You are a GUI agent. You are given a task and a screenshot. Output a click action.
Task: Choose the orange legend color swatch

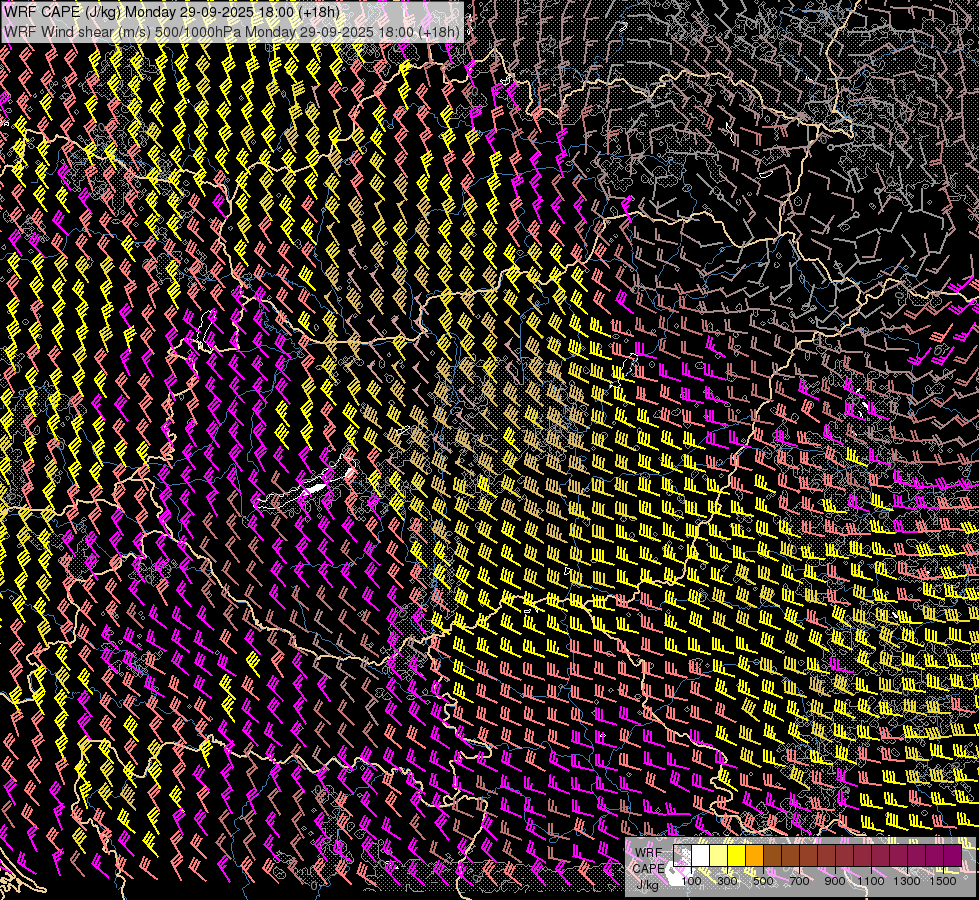click(x=755, y=856)
